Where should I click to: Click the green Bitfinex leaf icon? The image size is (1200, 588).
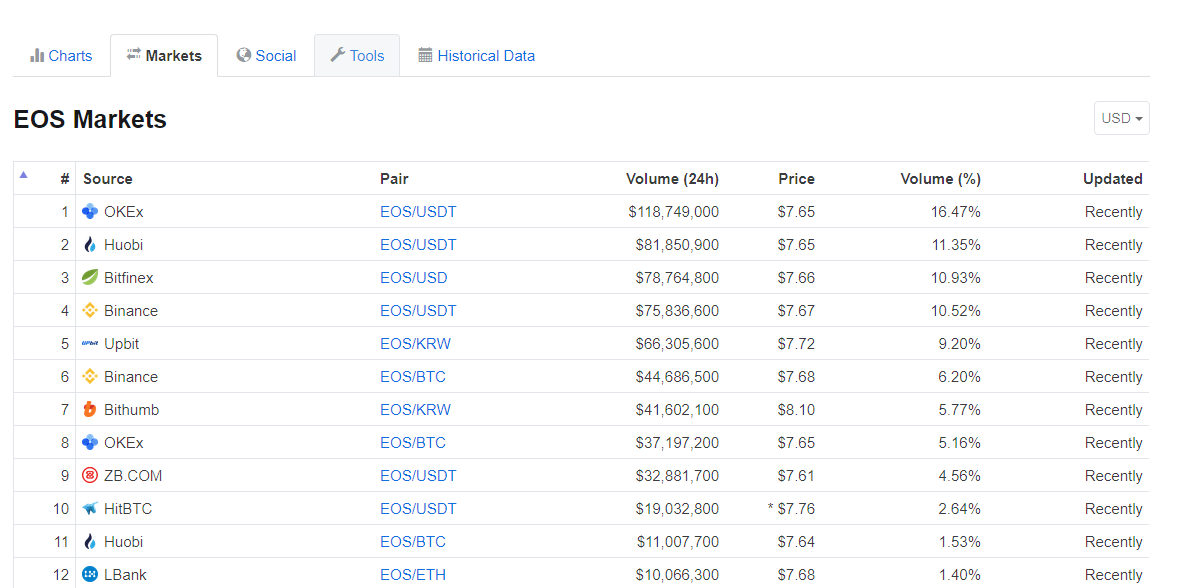tap(90, 278)
